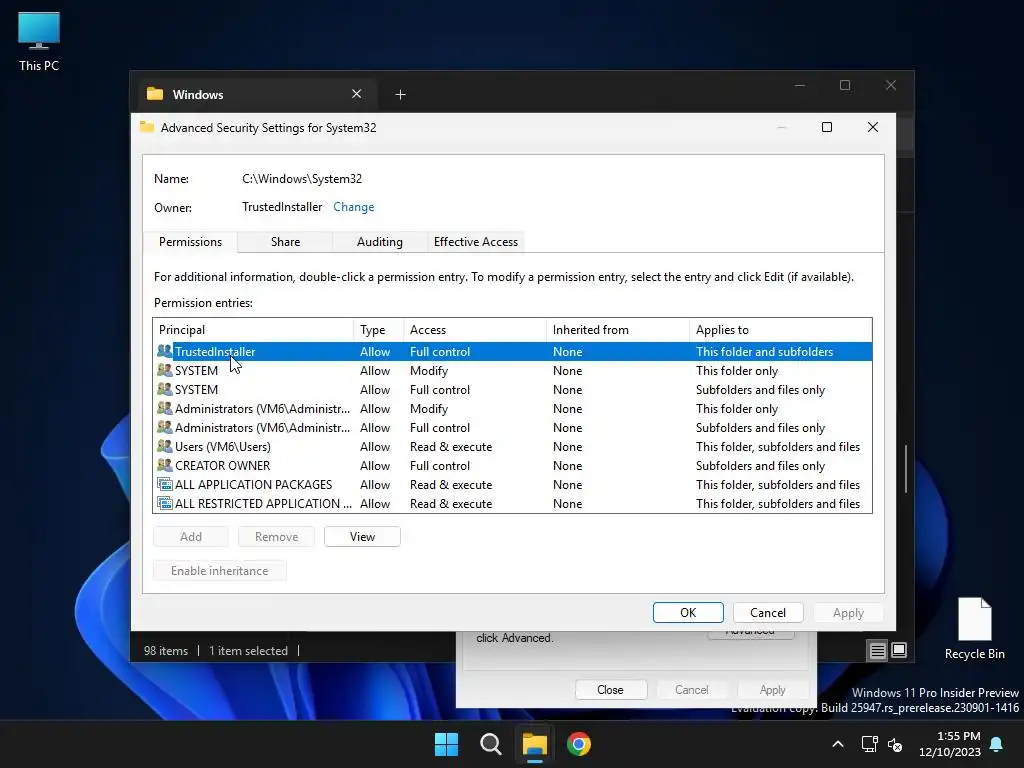Image resolution: width=1024 pixels, height=768 pixels.
Task: Maximize Advanced Security Settings dialog
Action: [827, 127]
